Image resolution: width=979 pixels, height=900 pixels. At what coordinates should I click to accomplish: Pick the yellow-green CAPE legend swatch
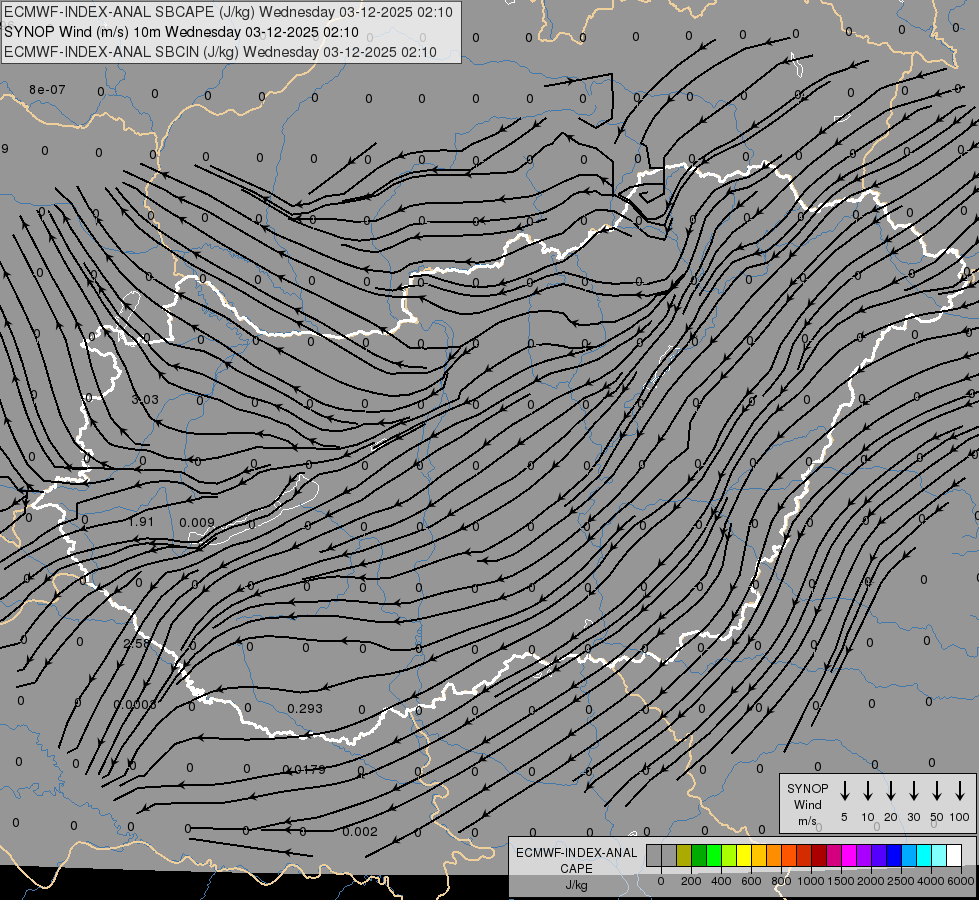tap(729, 855)
